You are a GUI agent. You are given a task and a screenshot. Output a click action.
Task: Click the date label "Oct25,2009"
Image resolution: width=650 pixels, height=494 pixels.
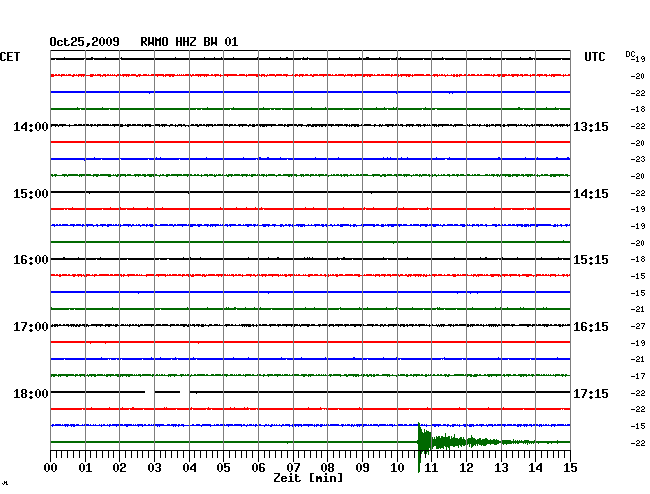(x=85, y=42)
